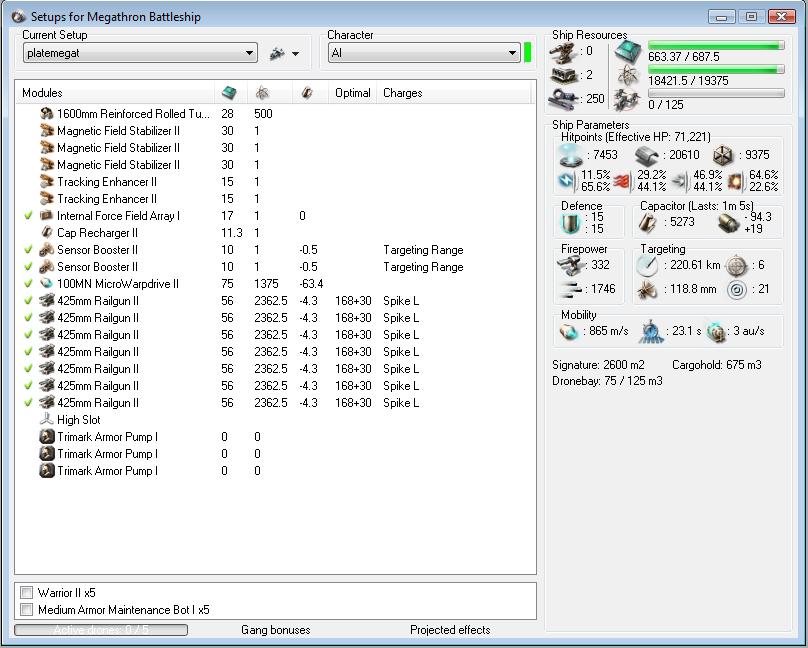Select the 1600mm Reinforced Rolled Tungsten plate icon
808x648 pixels.
47,113
